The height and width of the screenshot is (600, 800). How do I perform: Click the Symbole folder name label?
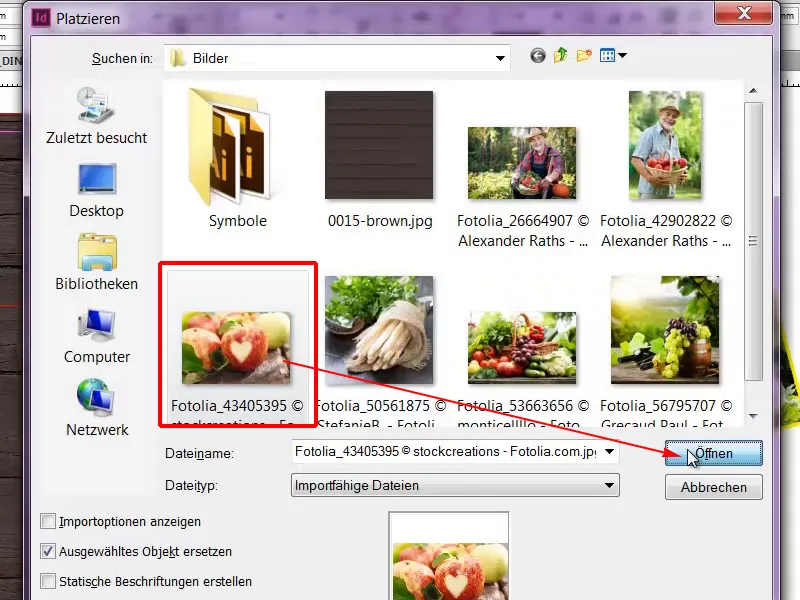click(237, 221)
